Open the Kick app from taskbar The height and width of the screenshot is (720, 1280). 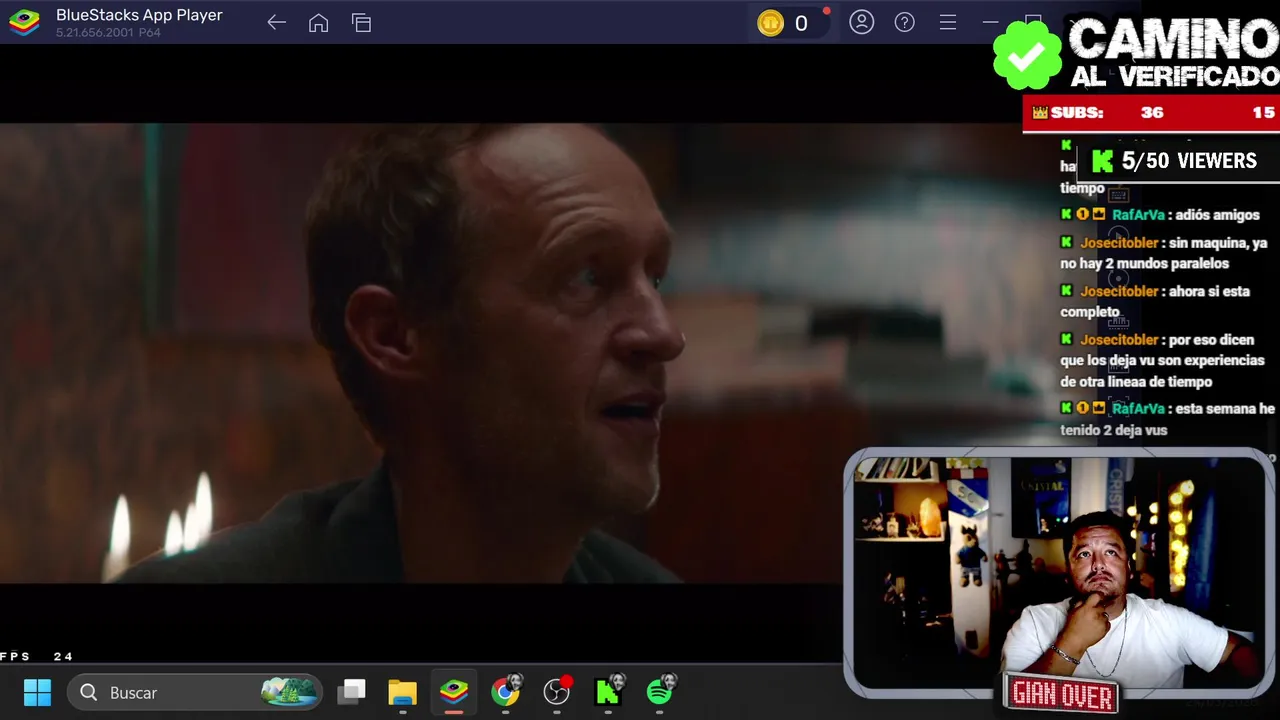(x=608, y=691)
